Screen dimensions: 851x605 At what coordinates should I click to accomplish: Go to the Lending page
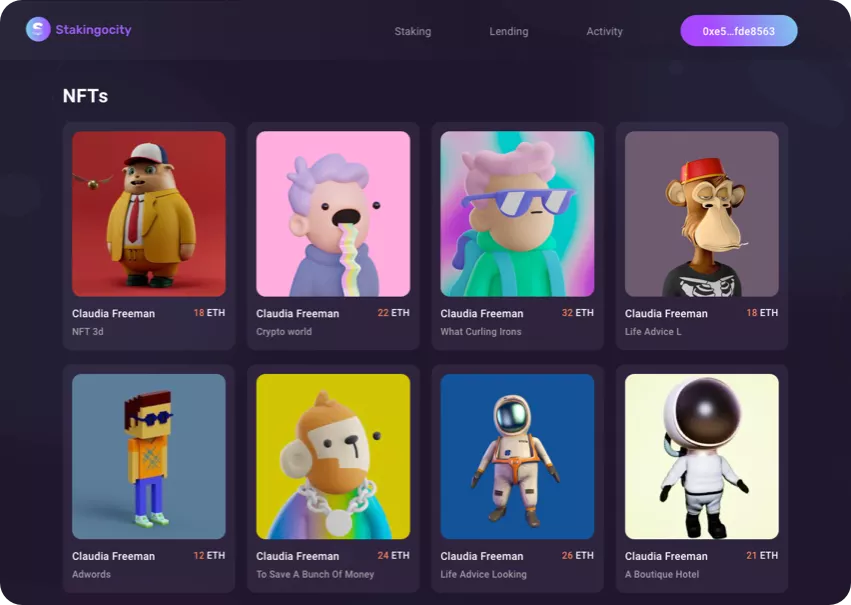pos(509,31)
